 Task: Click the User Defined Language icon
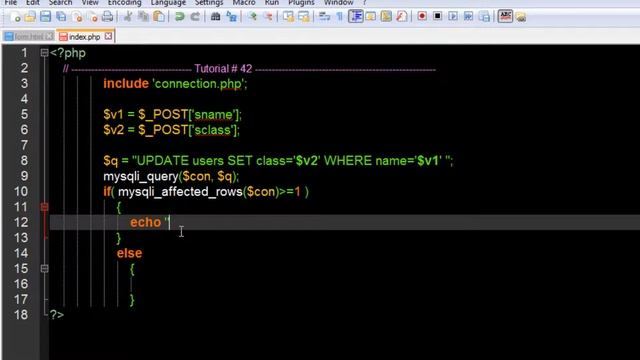371,17
